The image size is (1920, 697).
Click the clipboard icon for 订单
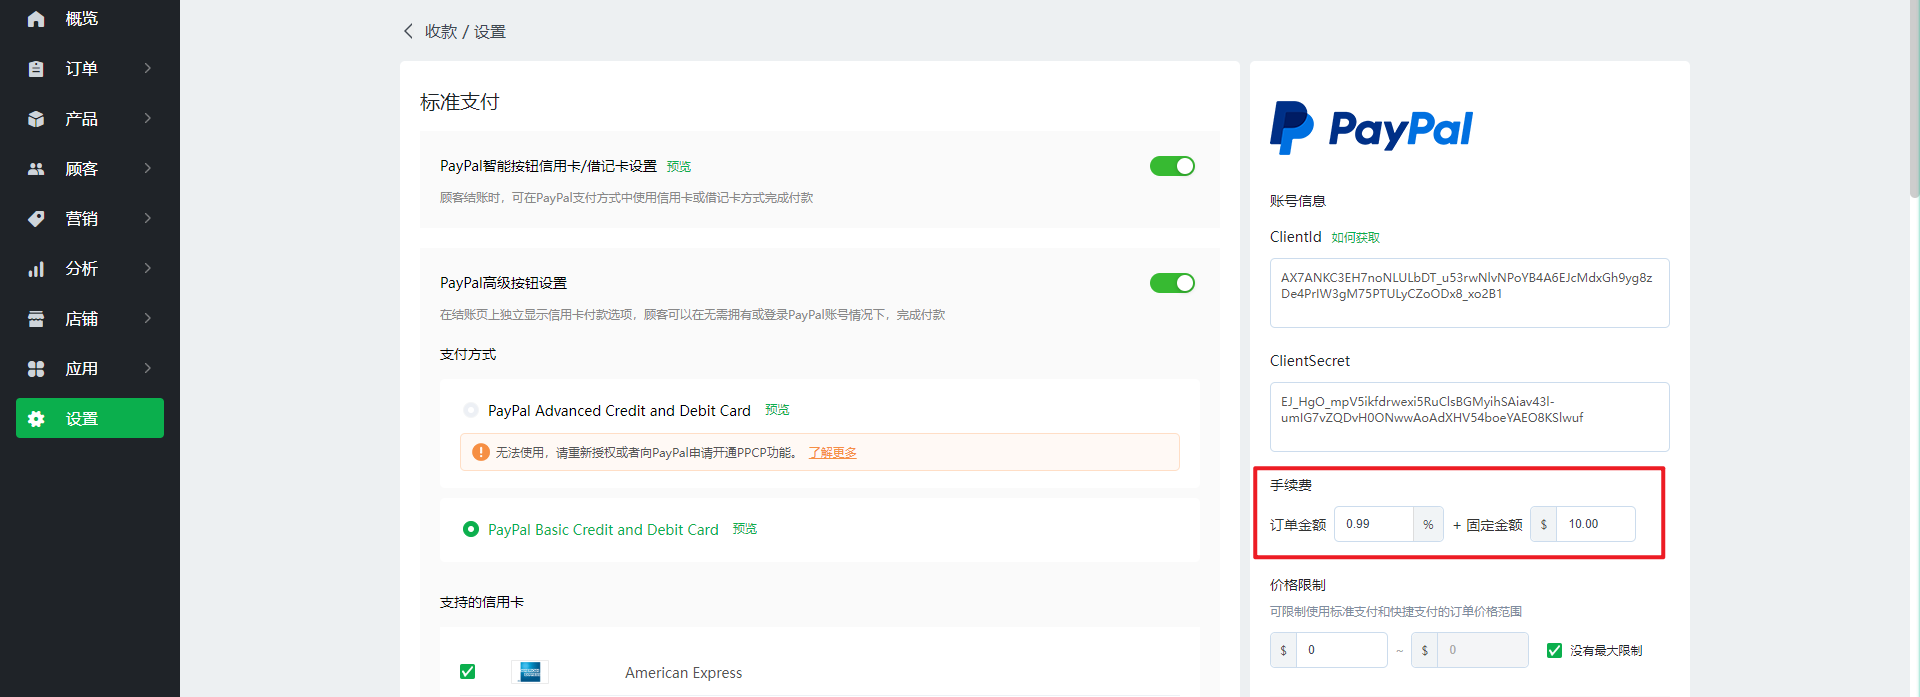pyautogui.click(x=36, y=69)
